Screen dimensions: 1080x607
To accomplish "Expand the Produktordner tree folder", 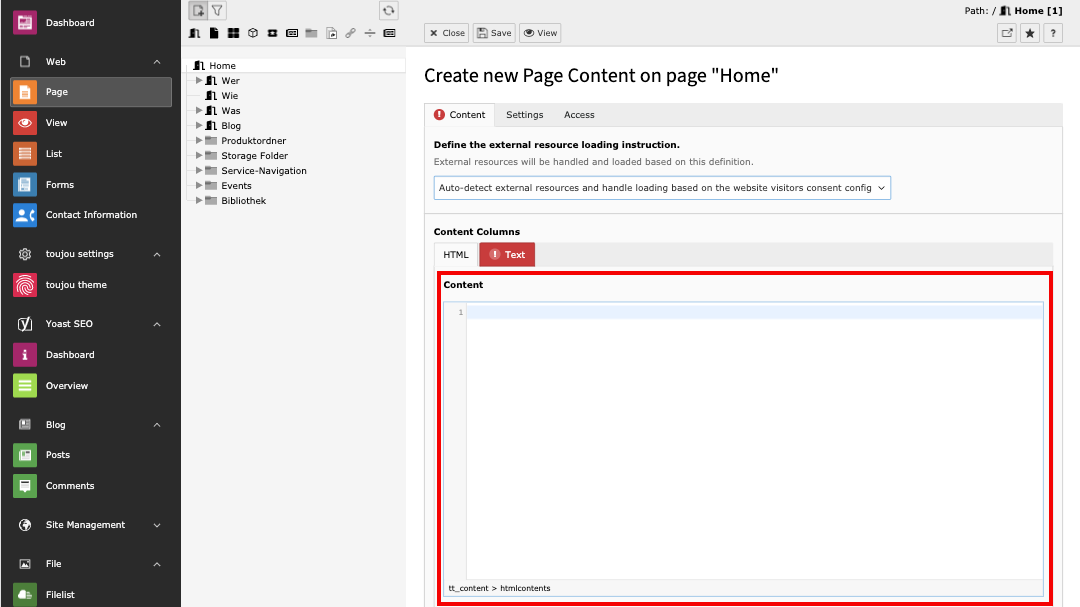I will pos(199,141).
